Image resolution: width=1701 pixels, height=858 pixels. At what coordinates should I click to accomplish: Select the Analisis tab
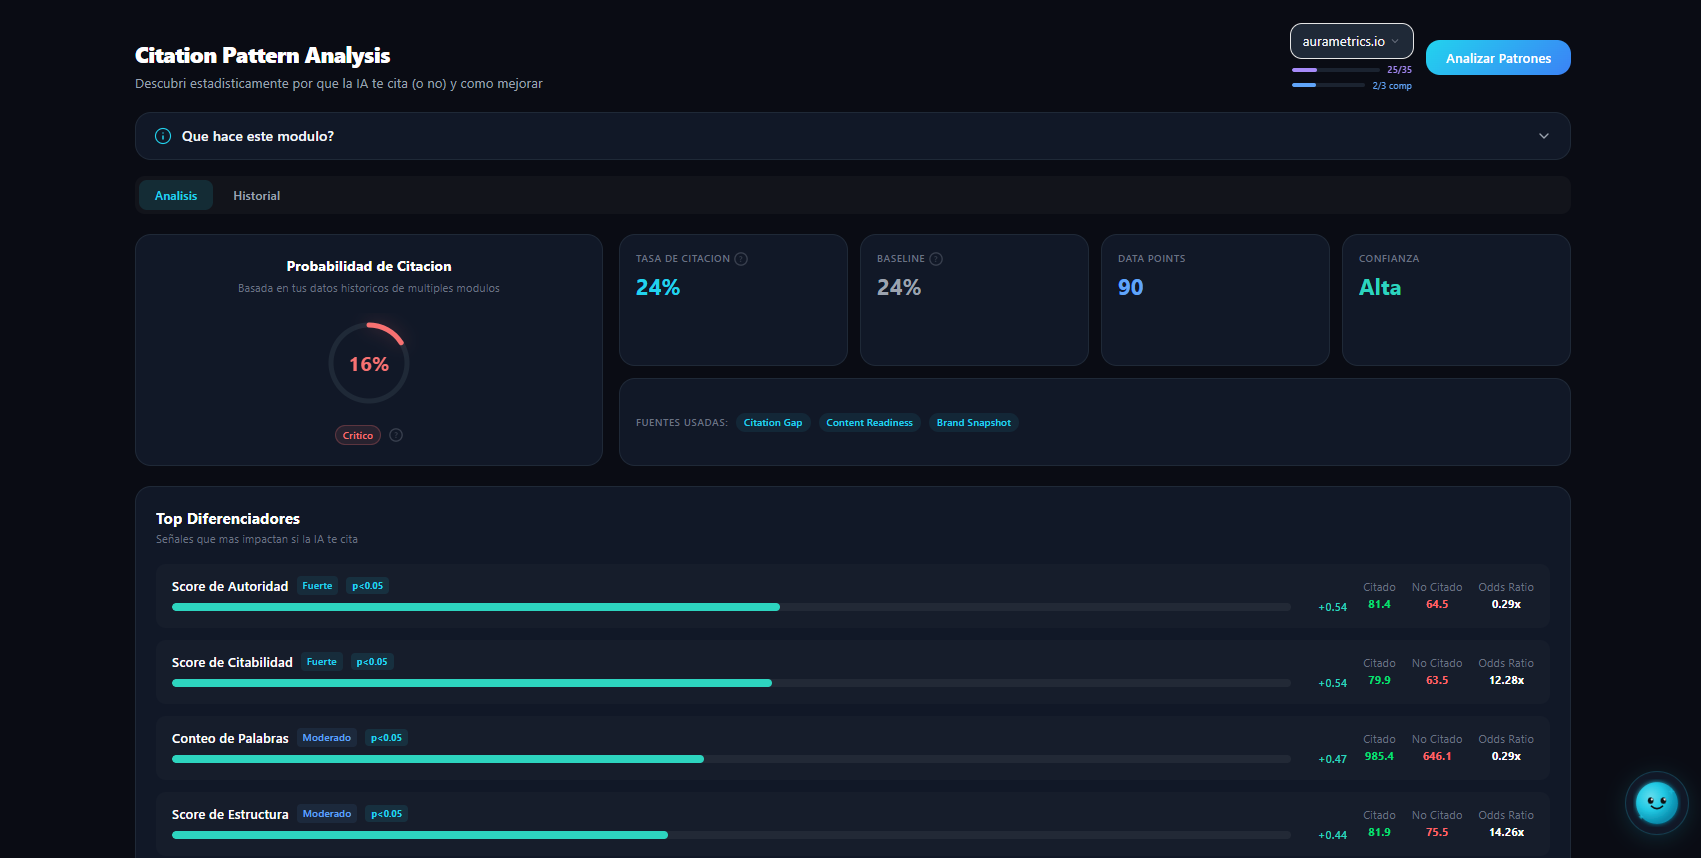tap(176, 196)
